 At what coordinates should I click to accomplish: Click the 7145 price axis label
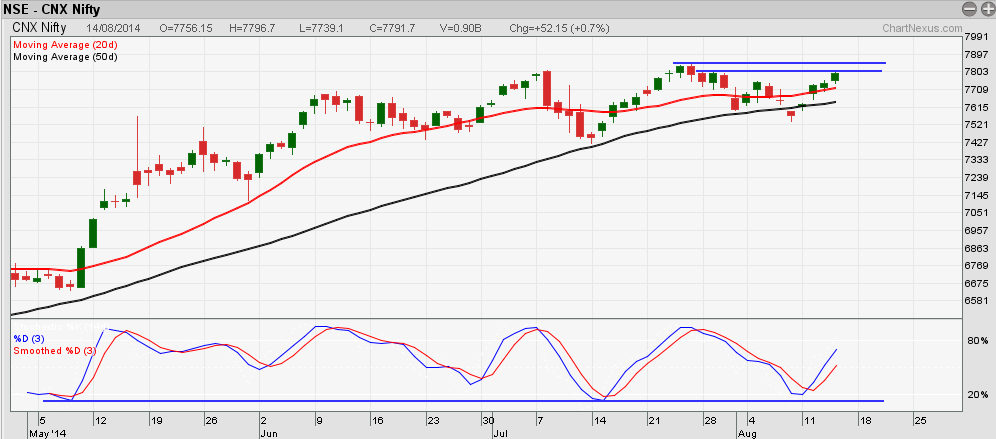click(976, 196)
